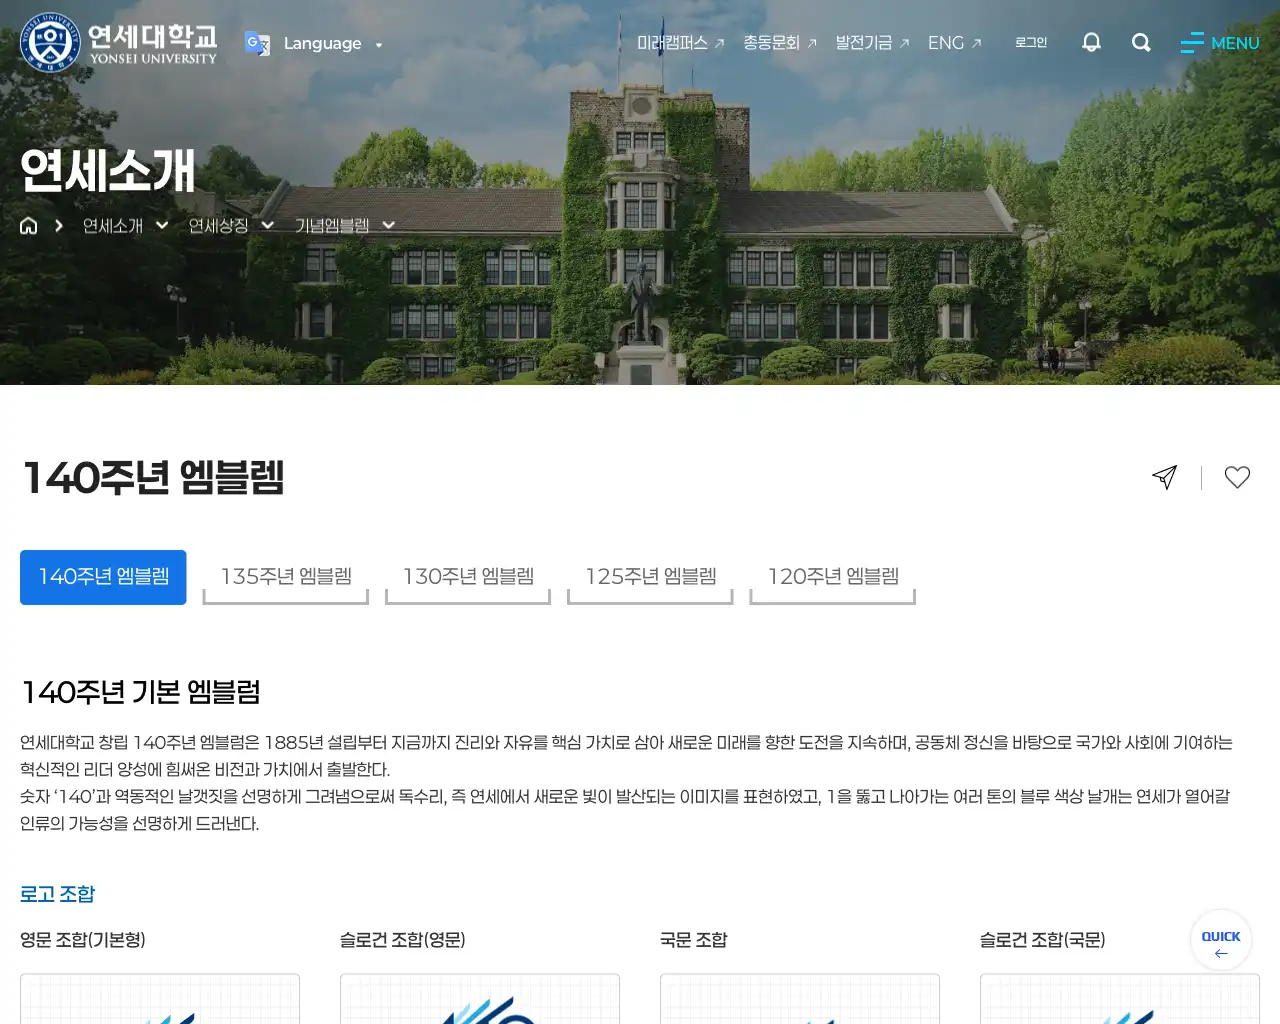
Task: Click the 슬로건 조합(국문) label
Action: [1043, 940]
